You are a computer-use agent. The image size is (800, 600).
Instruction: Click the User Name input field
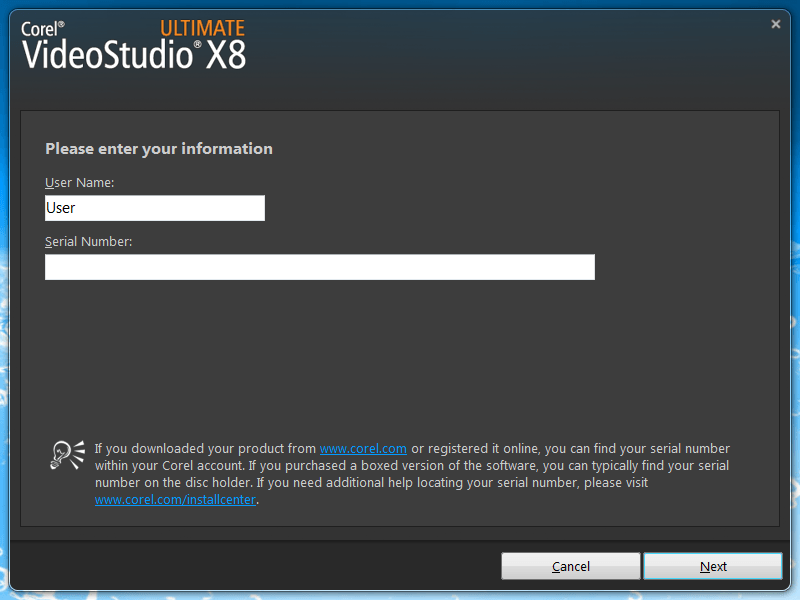point(155,208)
